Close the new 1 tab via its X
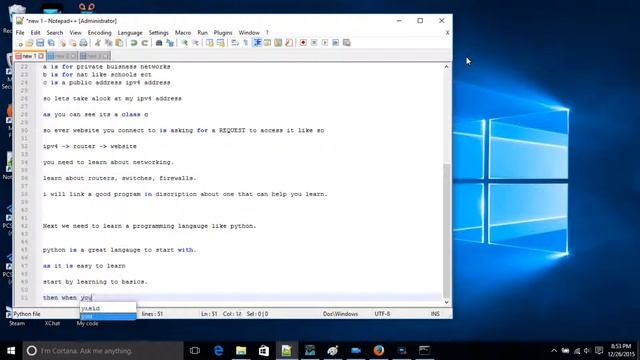Screen dimensions: 640x360 tap(41, 56)
